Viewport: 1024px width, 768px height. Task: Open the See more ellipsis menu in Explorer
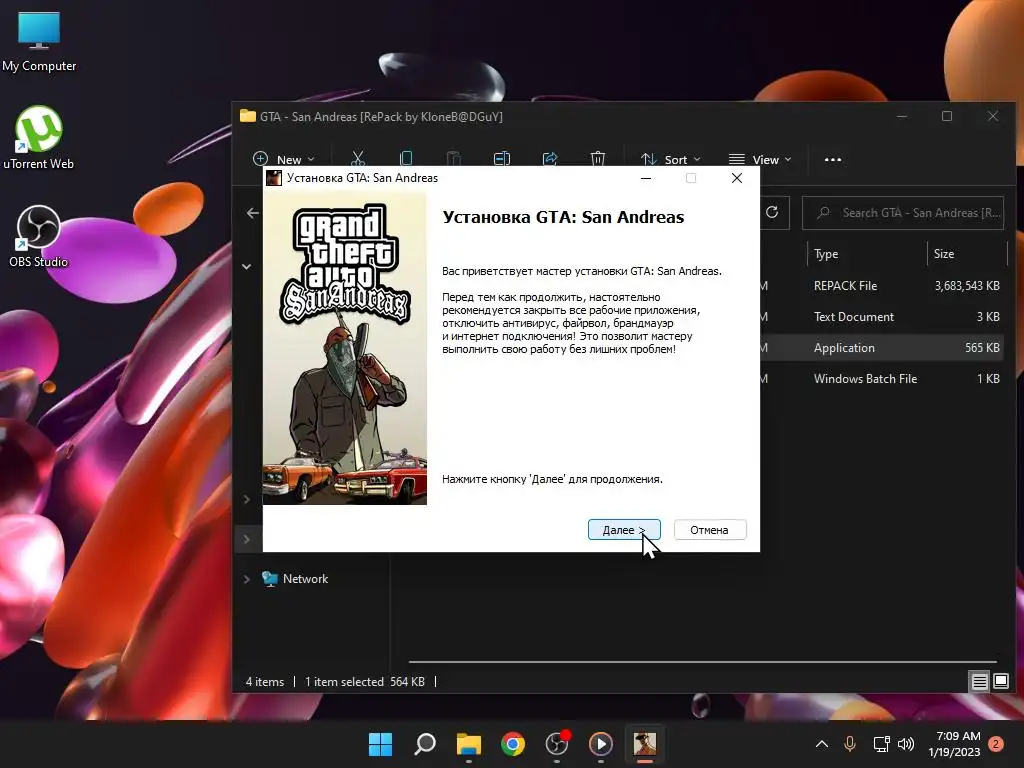[833, 159]
